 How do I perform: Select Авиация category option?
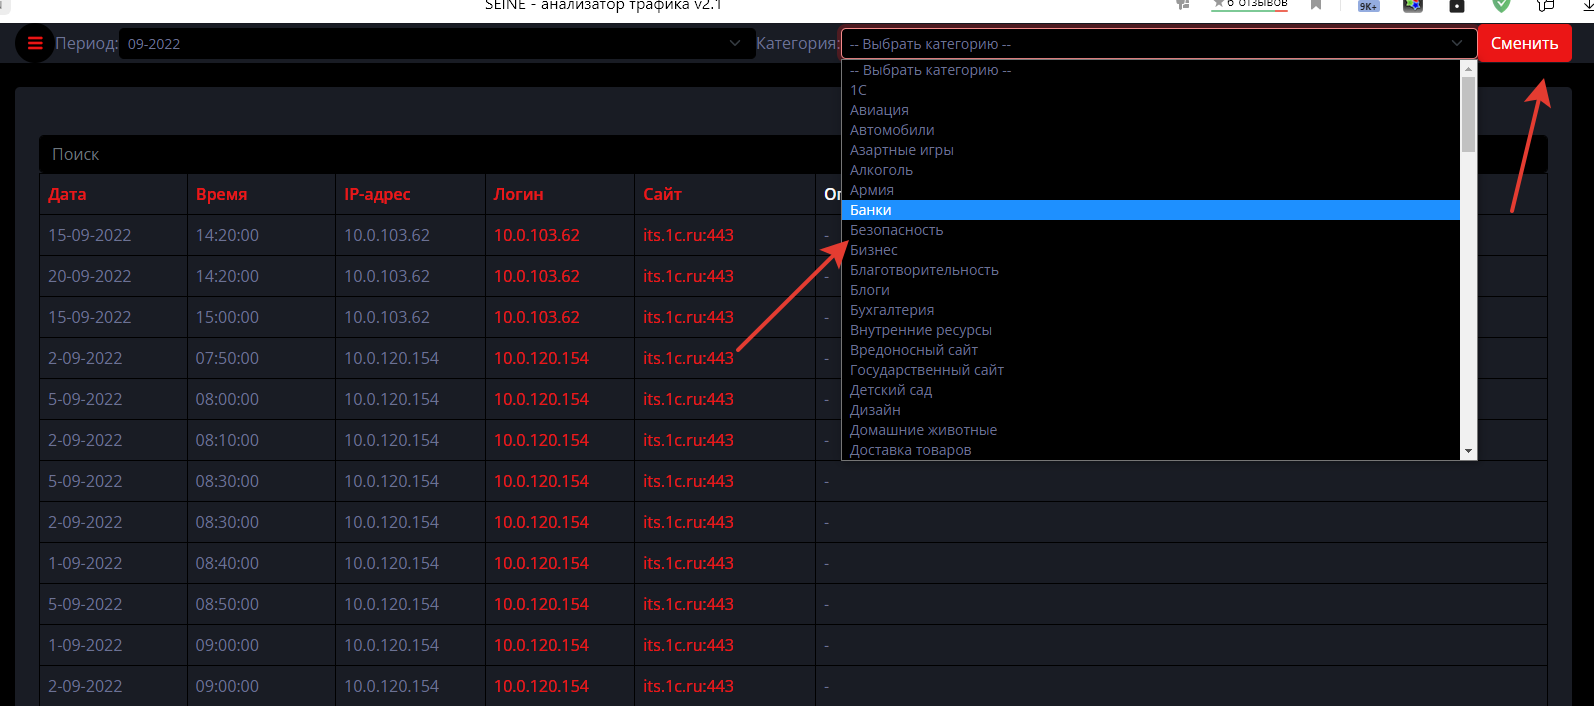point(1151,110)
